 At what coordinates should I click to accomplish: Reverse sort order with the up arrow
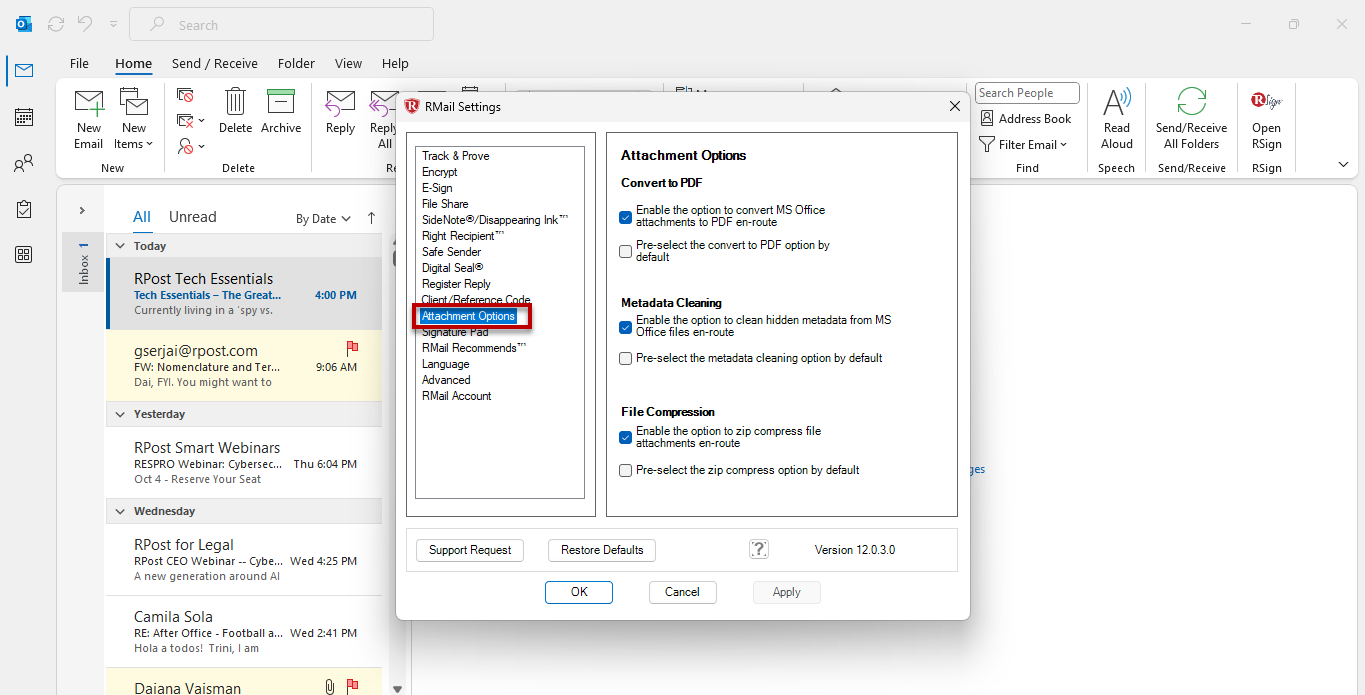[x=371, y=218]
